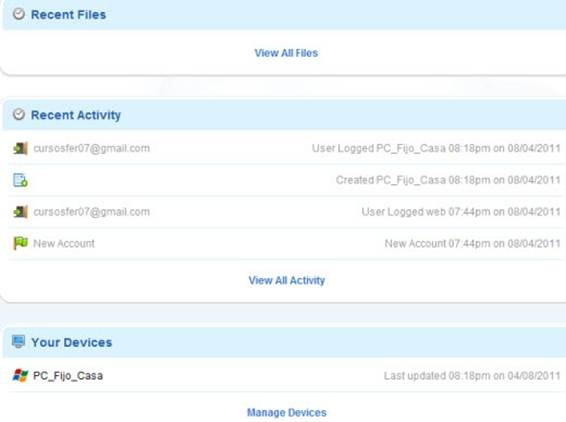The height and width of the screenshot is (422, 566).
Task: Open the Manage Devices link
Action: (x=287, y=412)
